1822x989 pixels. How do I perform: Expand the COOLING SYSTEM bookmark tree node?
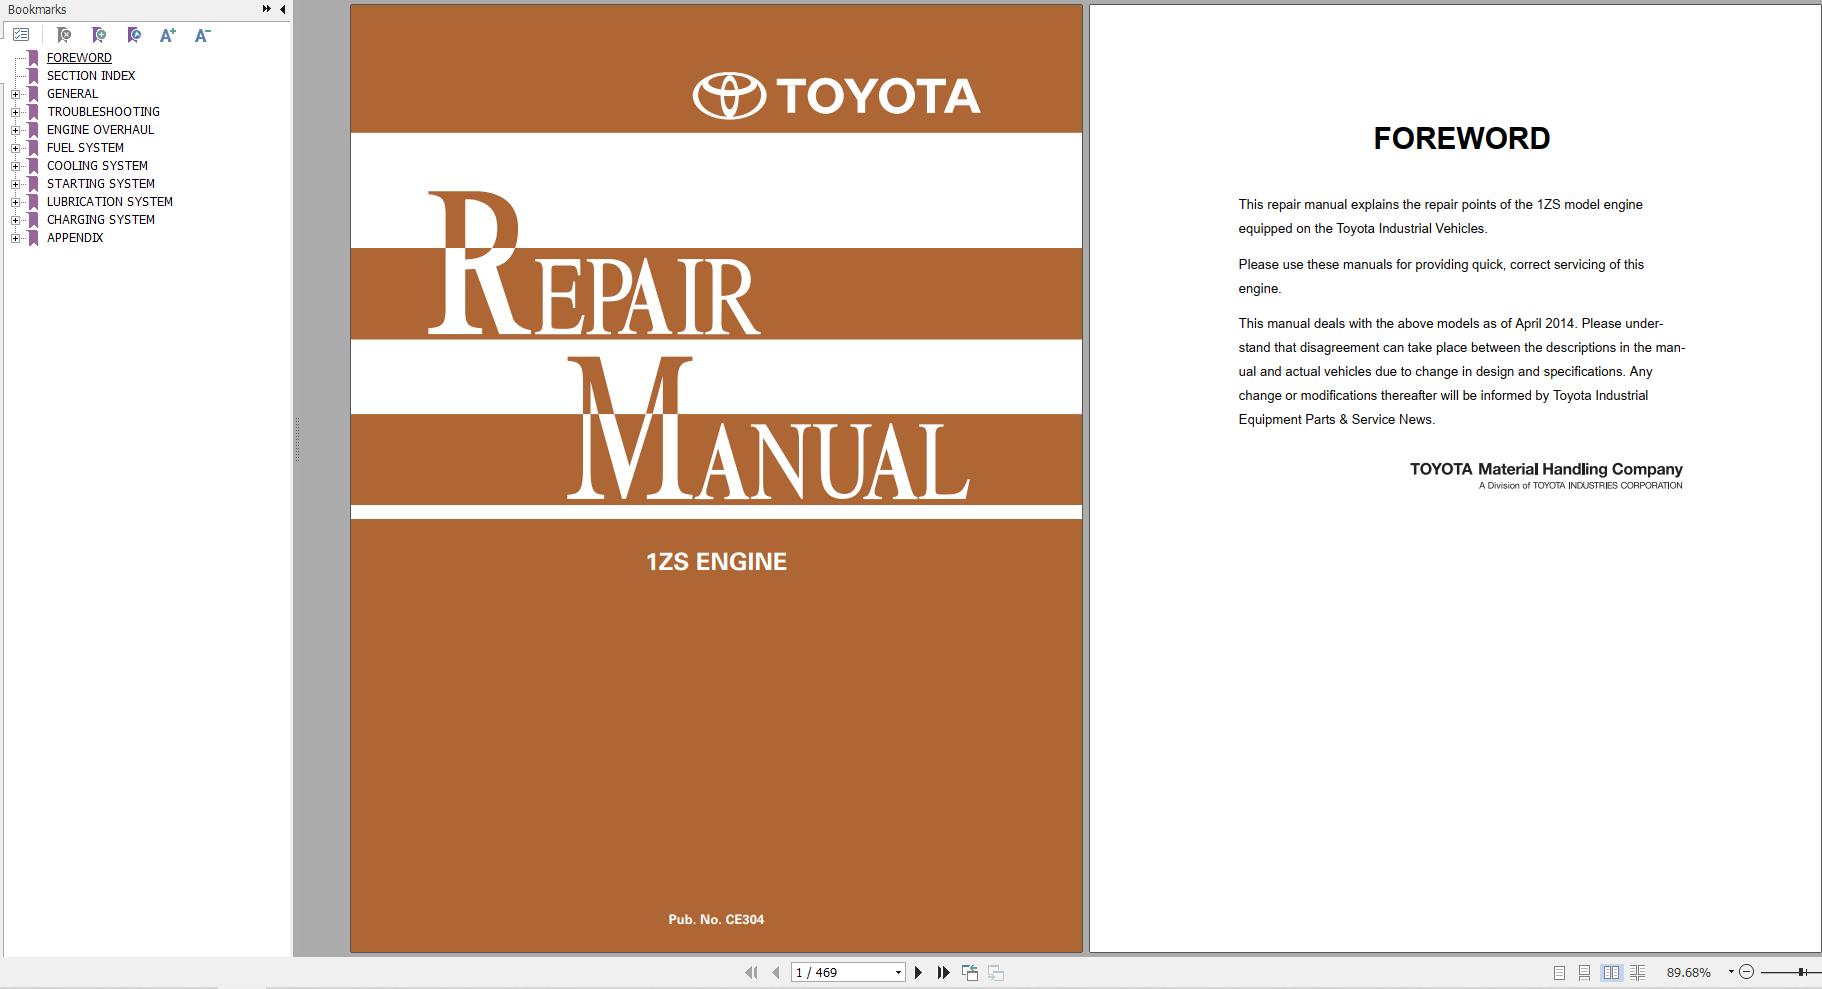[16, 166]
